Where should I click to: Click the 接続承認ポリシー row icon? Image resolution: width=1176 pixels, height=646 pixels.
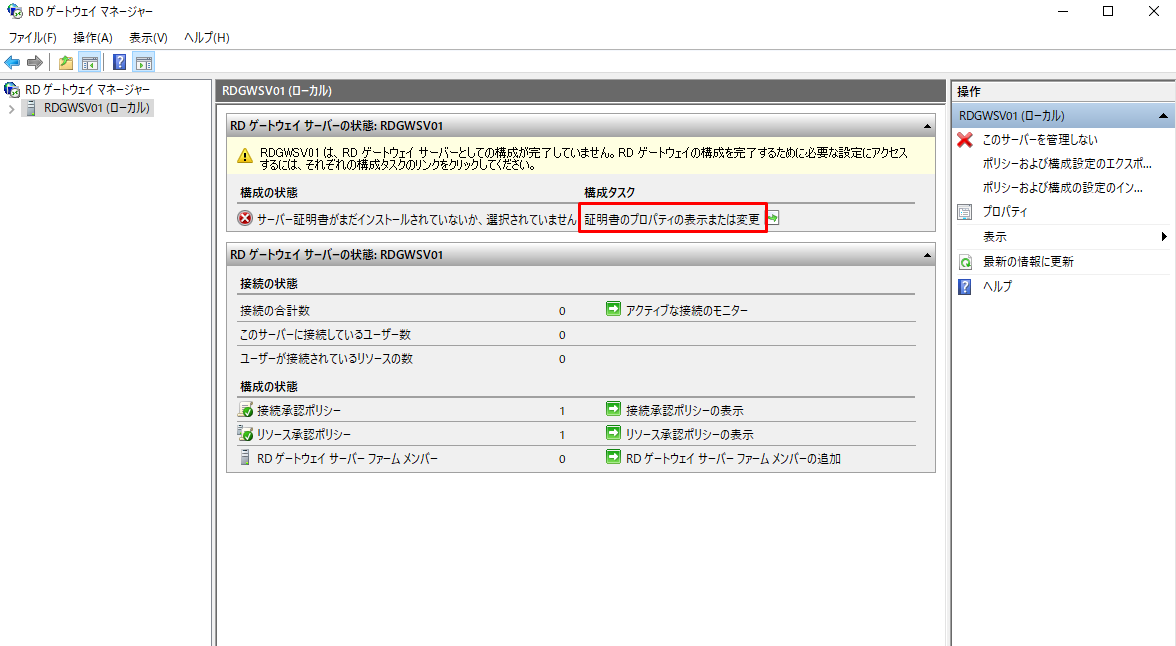pos(245,410)
